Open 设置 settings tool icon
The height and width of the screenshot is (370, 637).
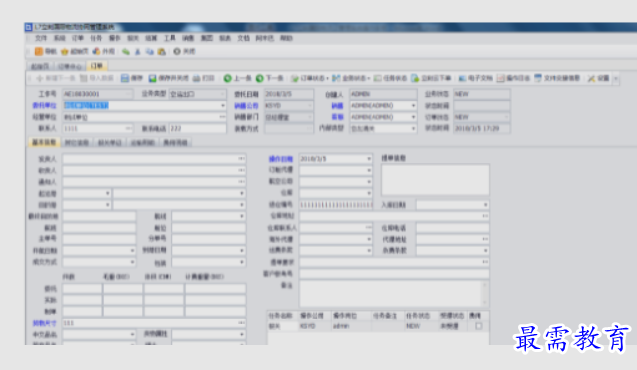pyautogui.click(x=591, y=78)
